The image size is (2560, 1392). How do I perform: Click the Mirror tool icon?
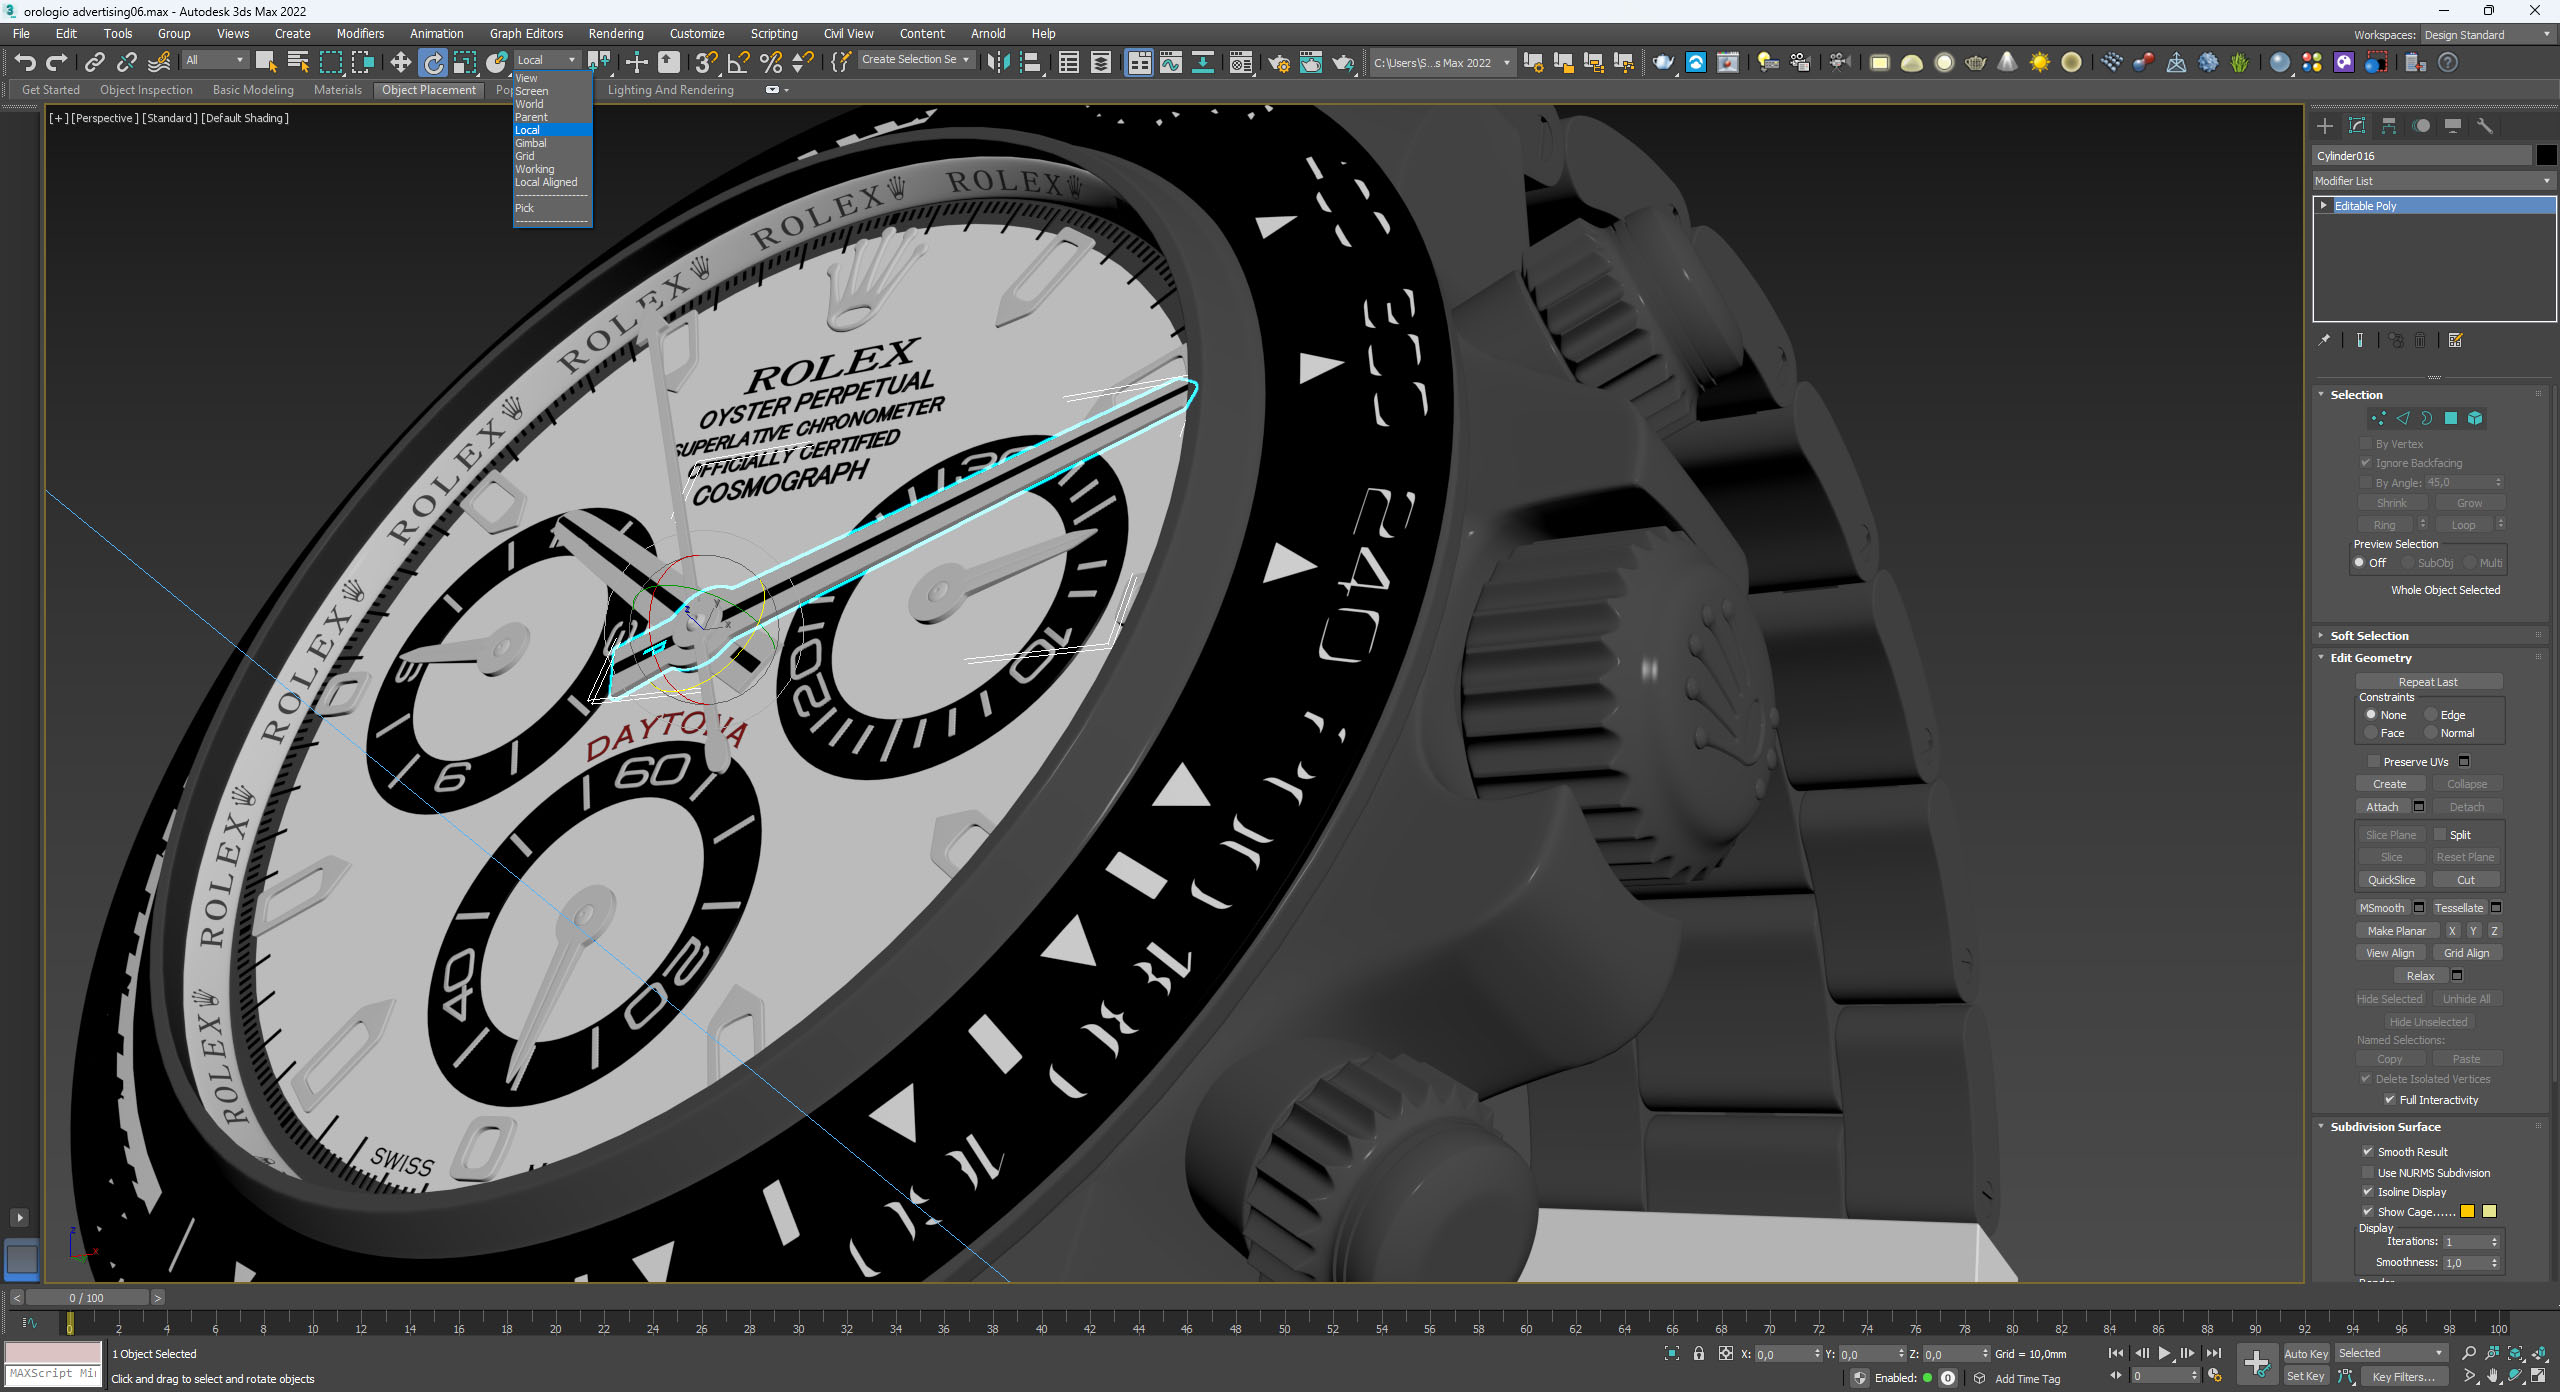997,62
